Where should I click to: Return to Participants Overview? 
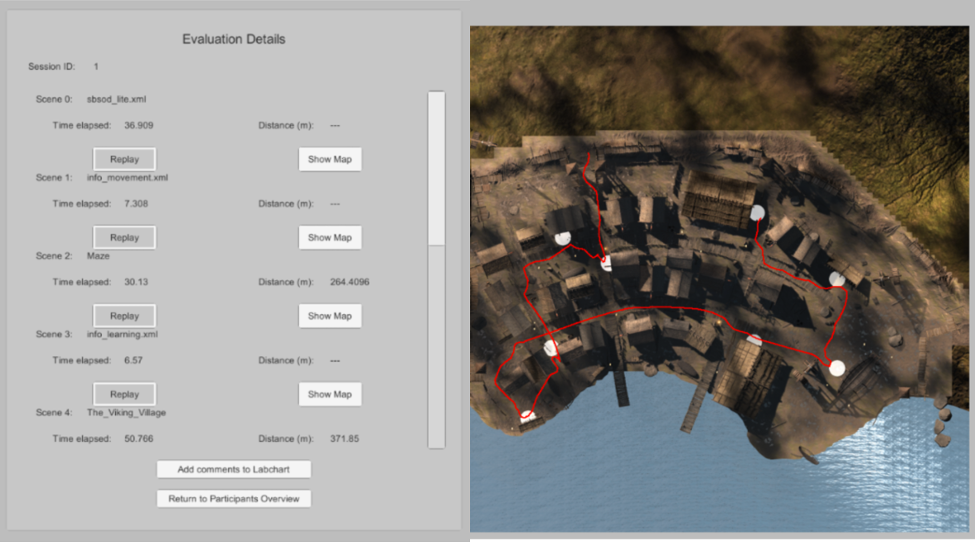pos(234,499)
